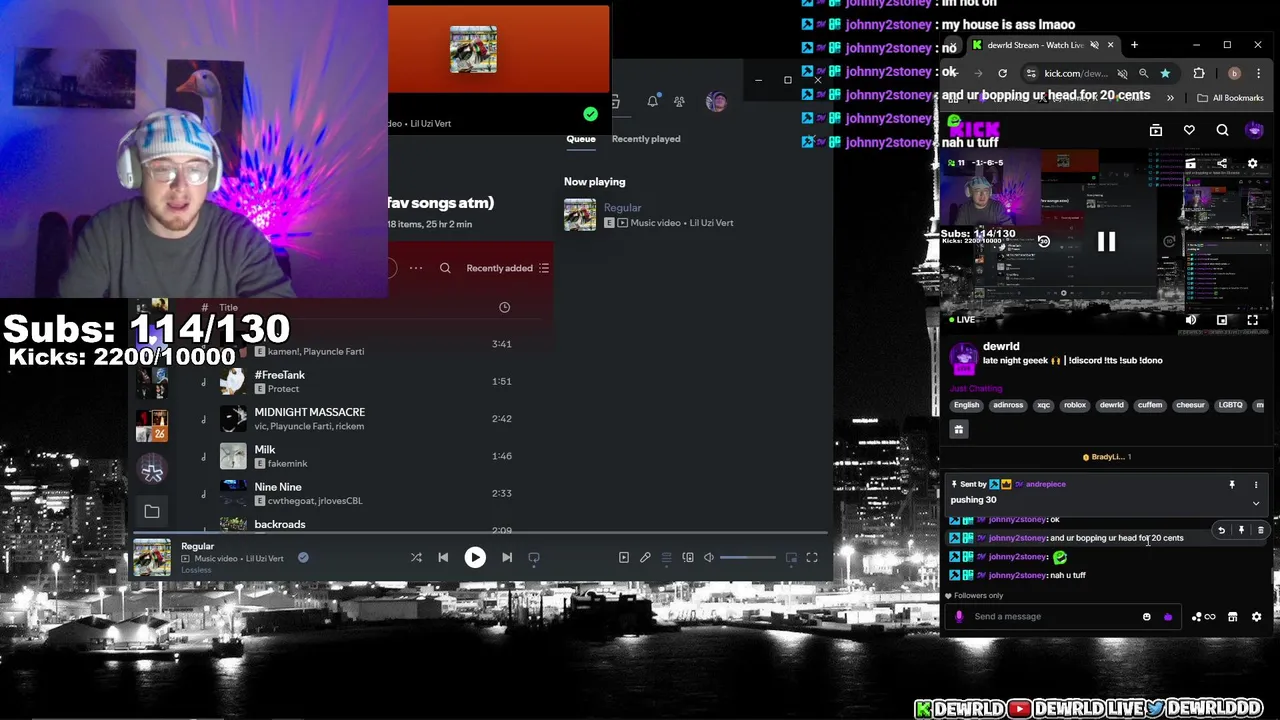The width and height of the screenshot is (1280, 720).
Task: Switch to the Queue tab in Spotify
Action: [581, 139]
